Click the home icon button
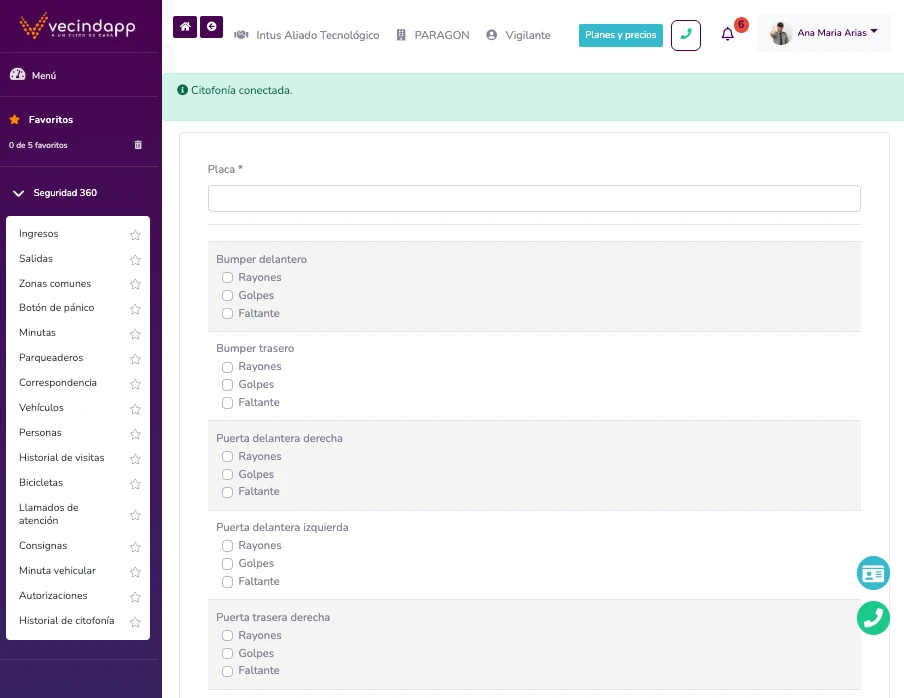 185,27
